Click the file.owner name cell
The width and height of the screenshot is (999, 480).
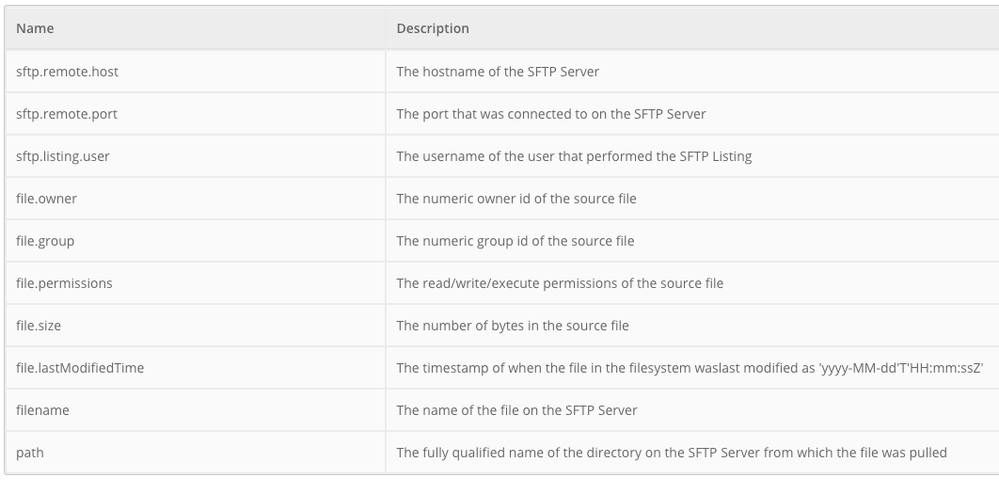46,198
